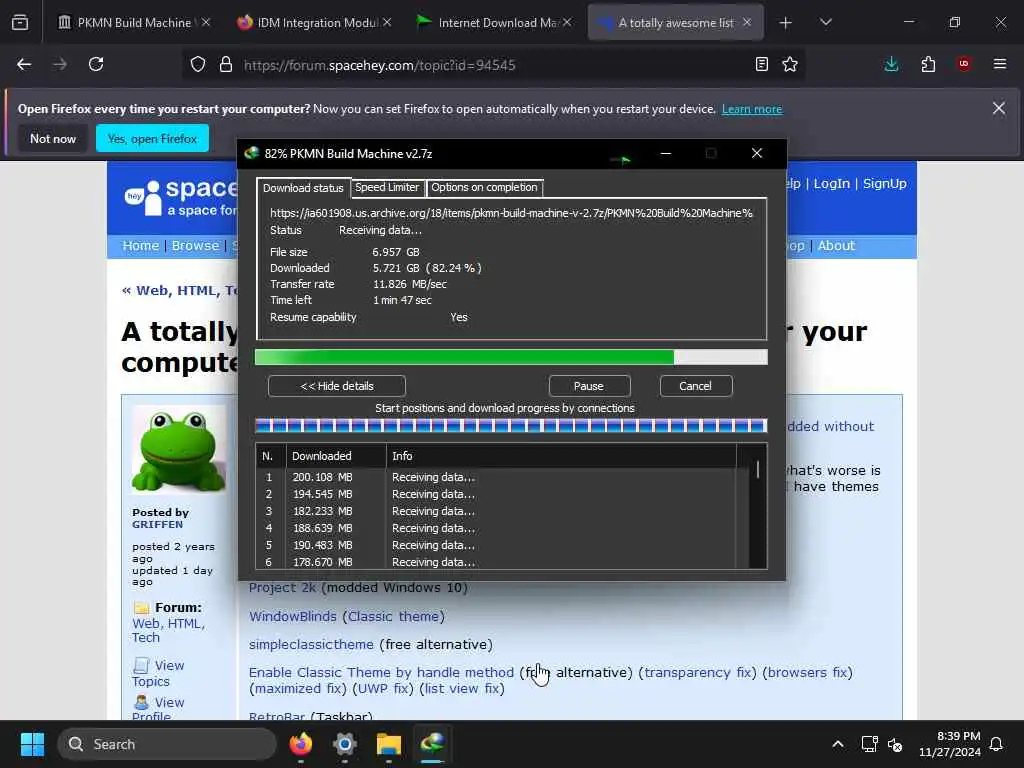The width and height of the screenshot is (1024, 768).
Task: Click the Not now button
Action: [x=53, y=138]
